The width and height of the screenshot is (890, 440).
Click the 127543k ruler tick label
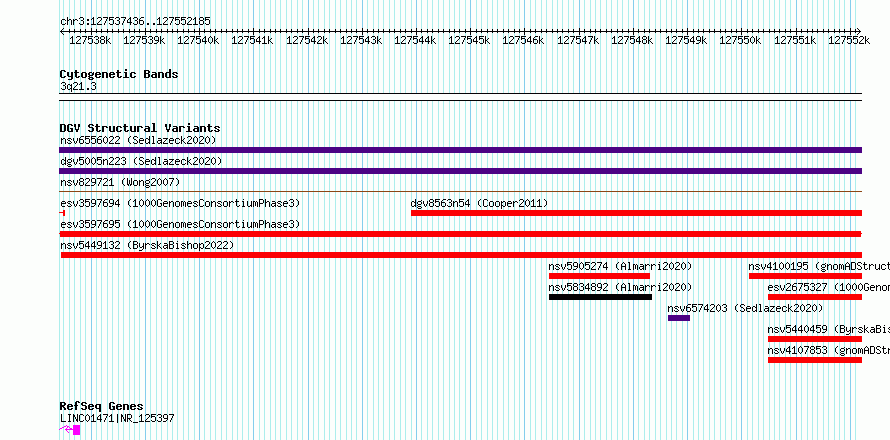(x=361, y=40)
